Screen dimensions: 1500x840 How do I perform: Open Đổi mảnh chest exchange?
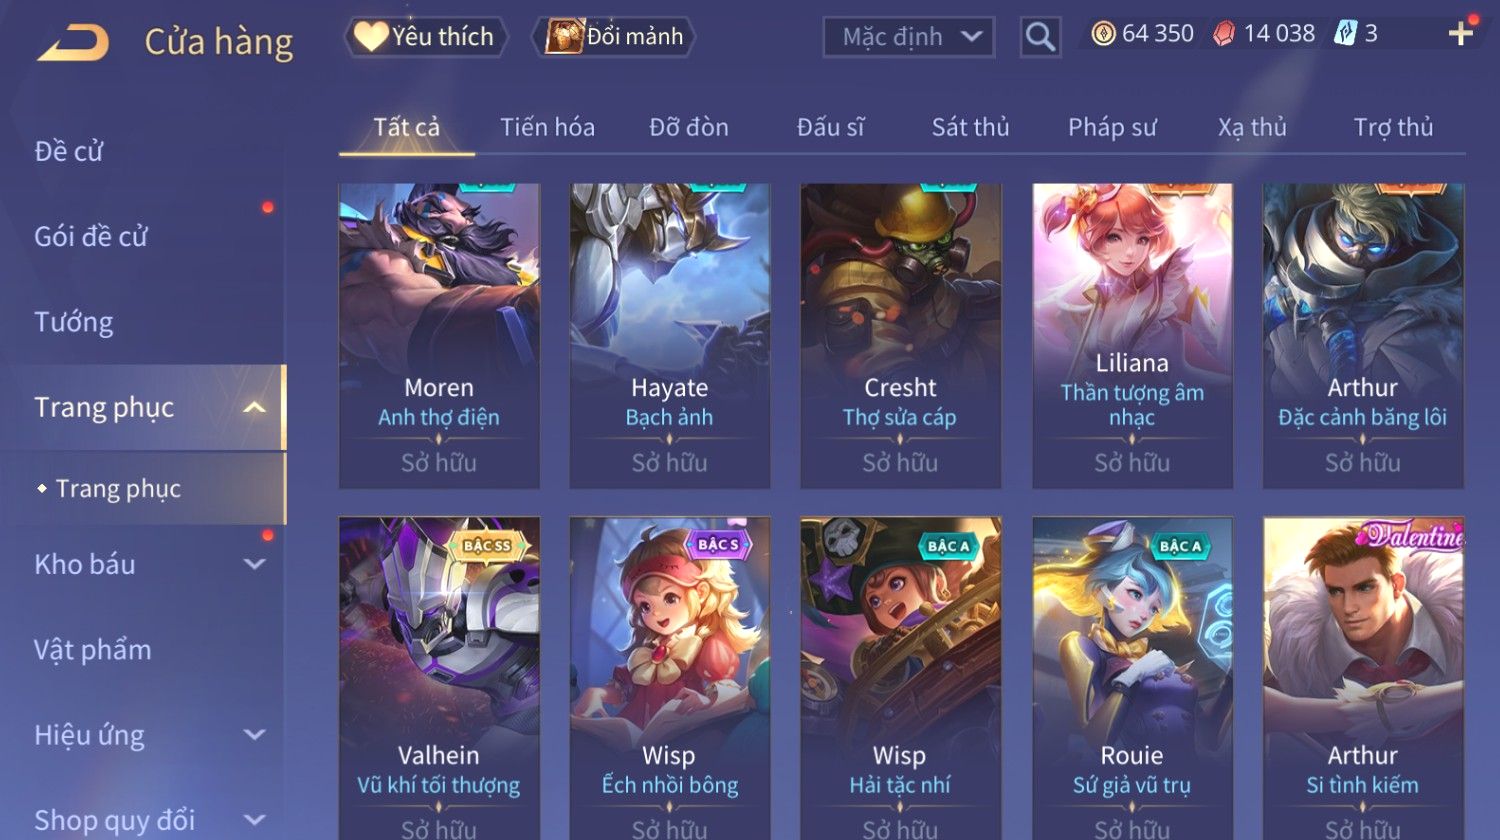point(613,37)
